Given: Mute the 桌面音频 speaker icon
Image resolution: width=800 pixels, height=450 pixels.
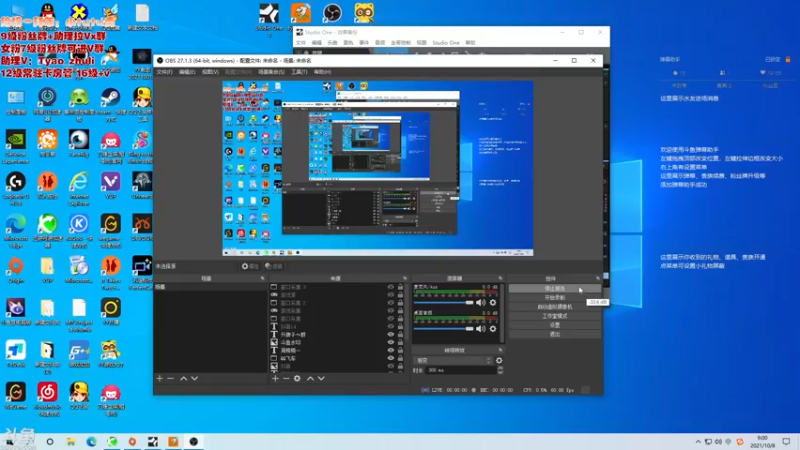Looking at the screenshot, I should coord(481,329).
